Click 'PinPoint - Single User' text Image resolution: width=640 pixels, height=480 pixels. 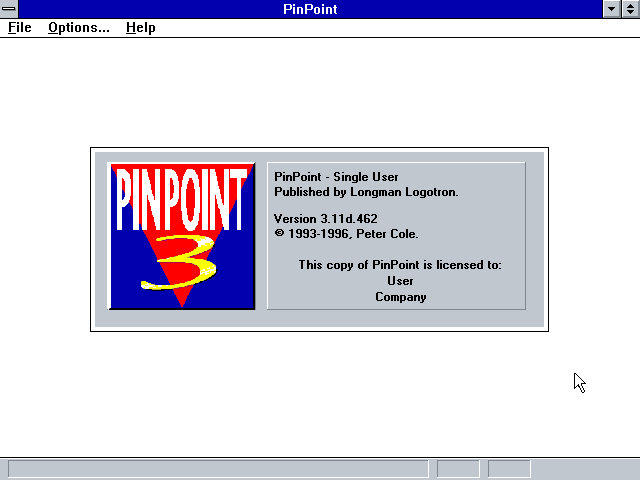point(336,177)
